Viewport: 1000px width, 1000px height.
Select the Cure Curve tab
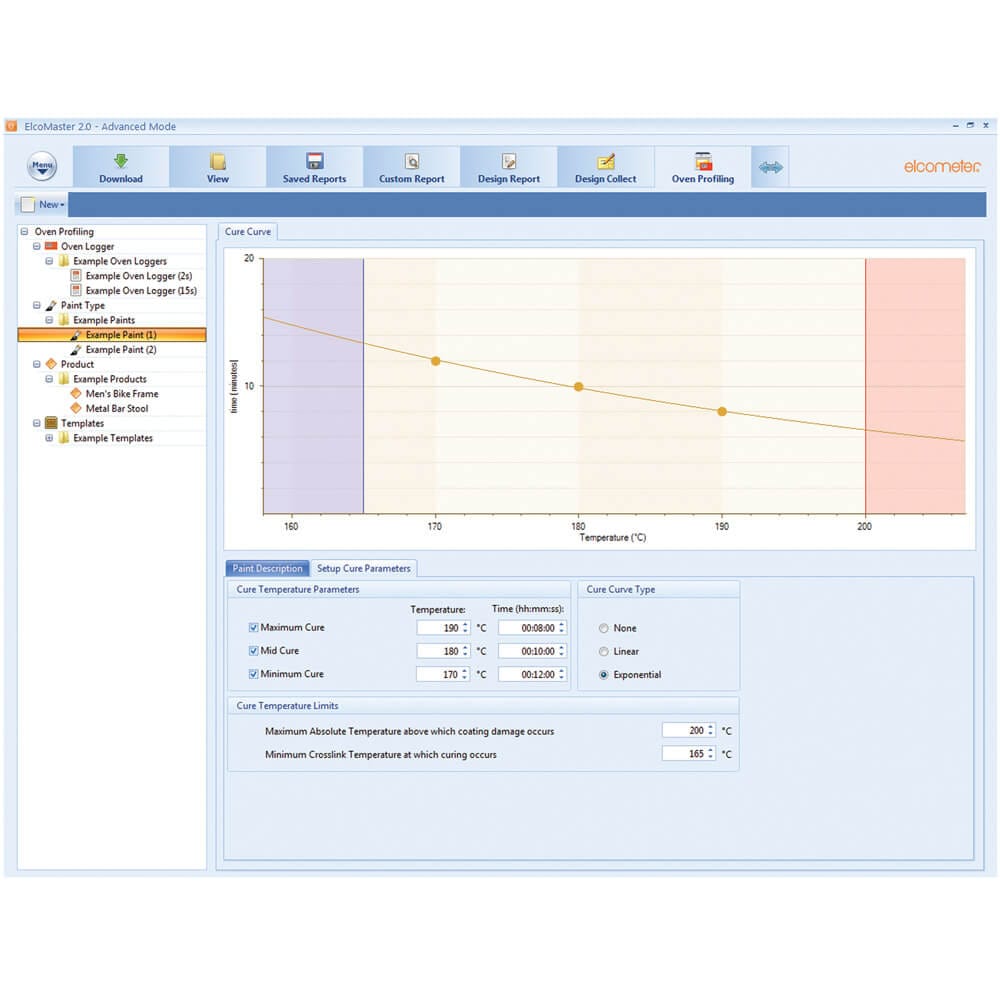247,231
